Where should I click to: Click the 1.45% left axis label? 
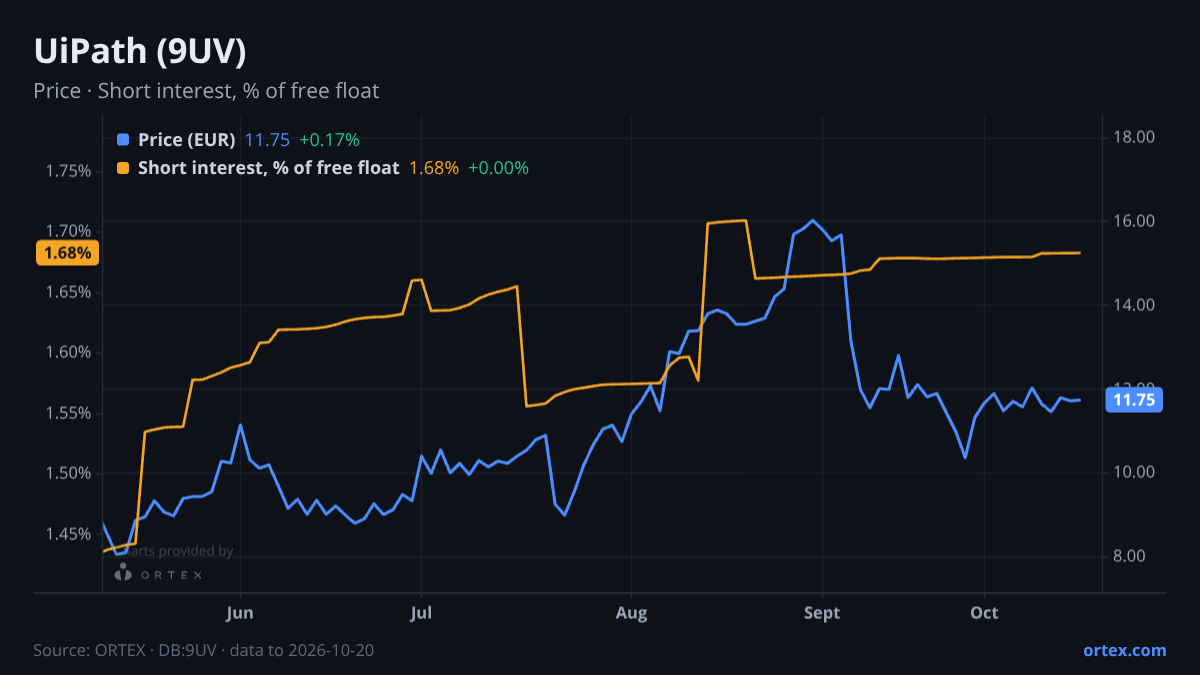68,534
